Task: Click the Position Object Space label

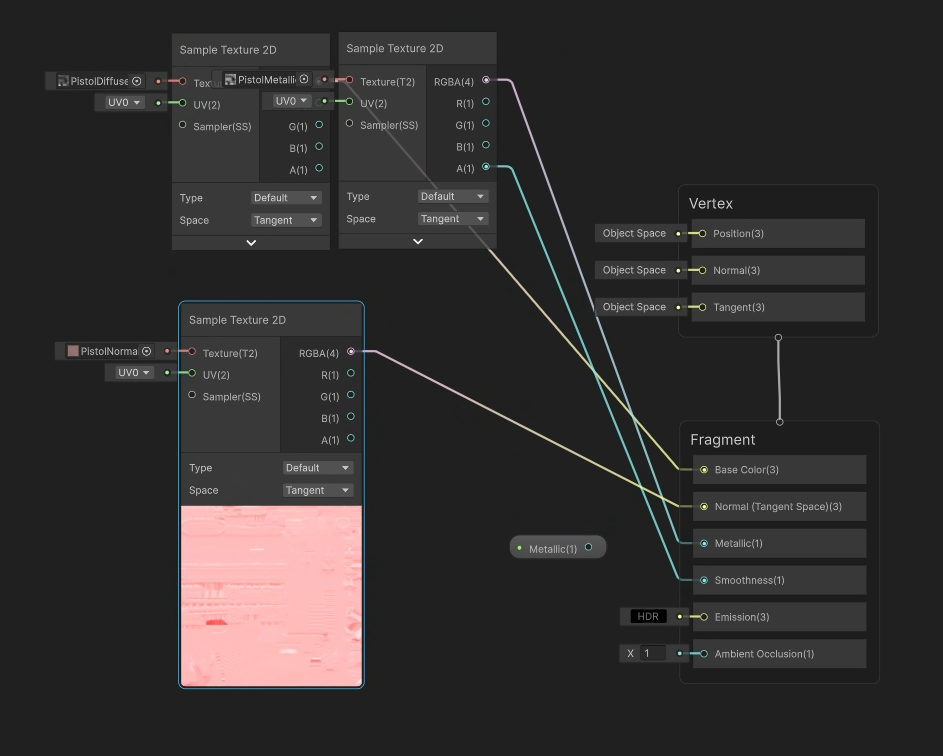Action: pos(634,233)
